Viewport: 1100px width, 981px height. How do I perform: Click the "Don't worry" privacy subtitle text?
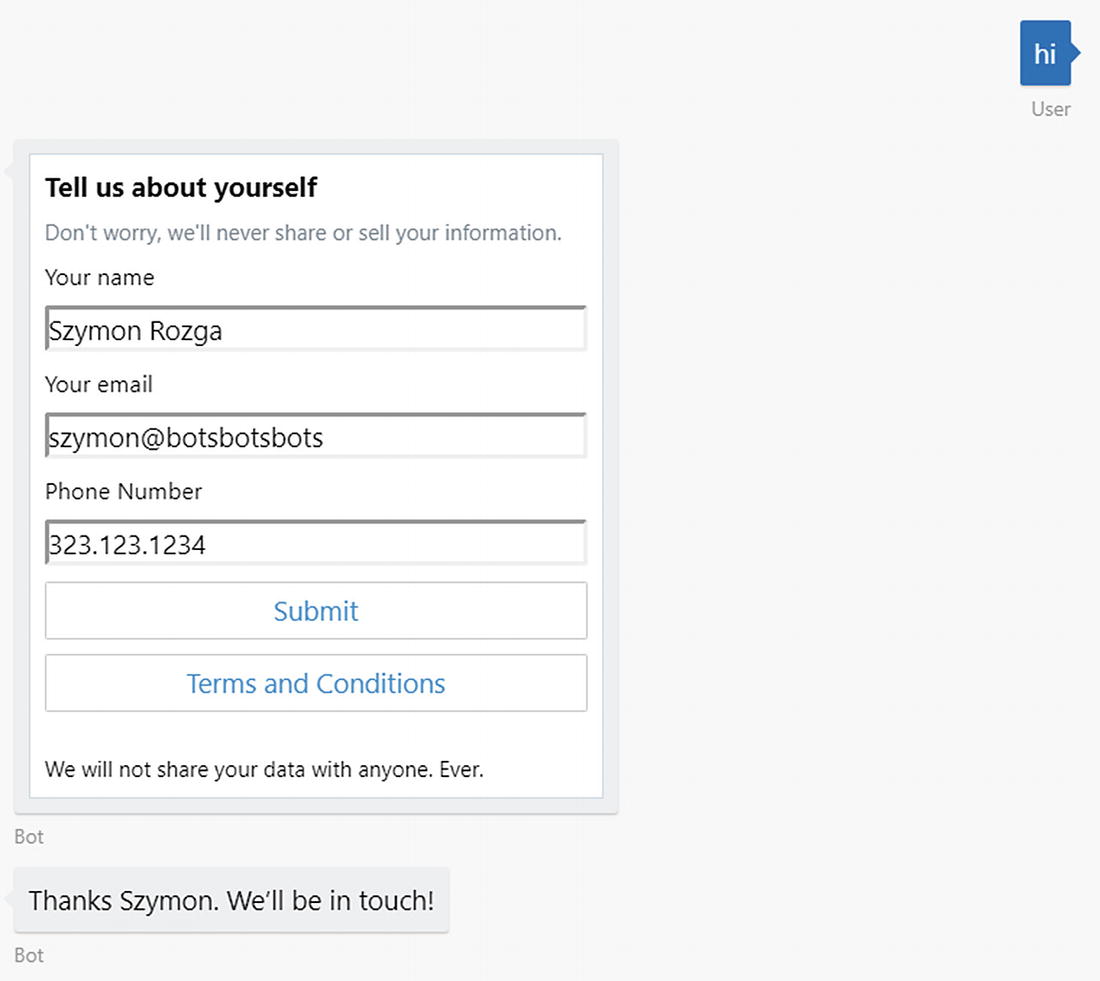click(303, 234)
